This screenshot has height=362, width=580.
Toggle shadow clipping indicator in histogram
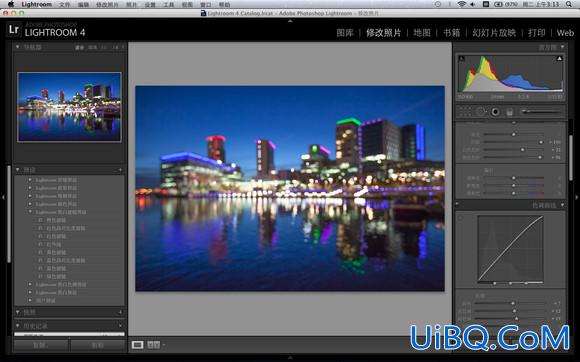(461, 58)
